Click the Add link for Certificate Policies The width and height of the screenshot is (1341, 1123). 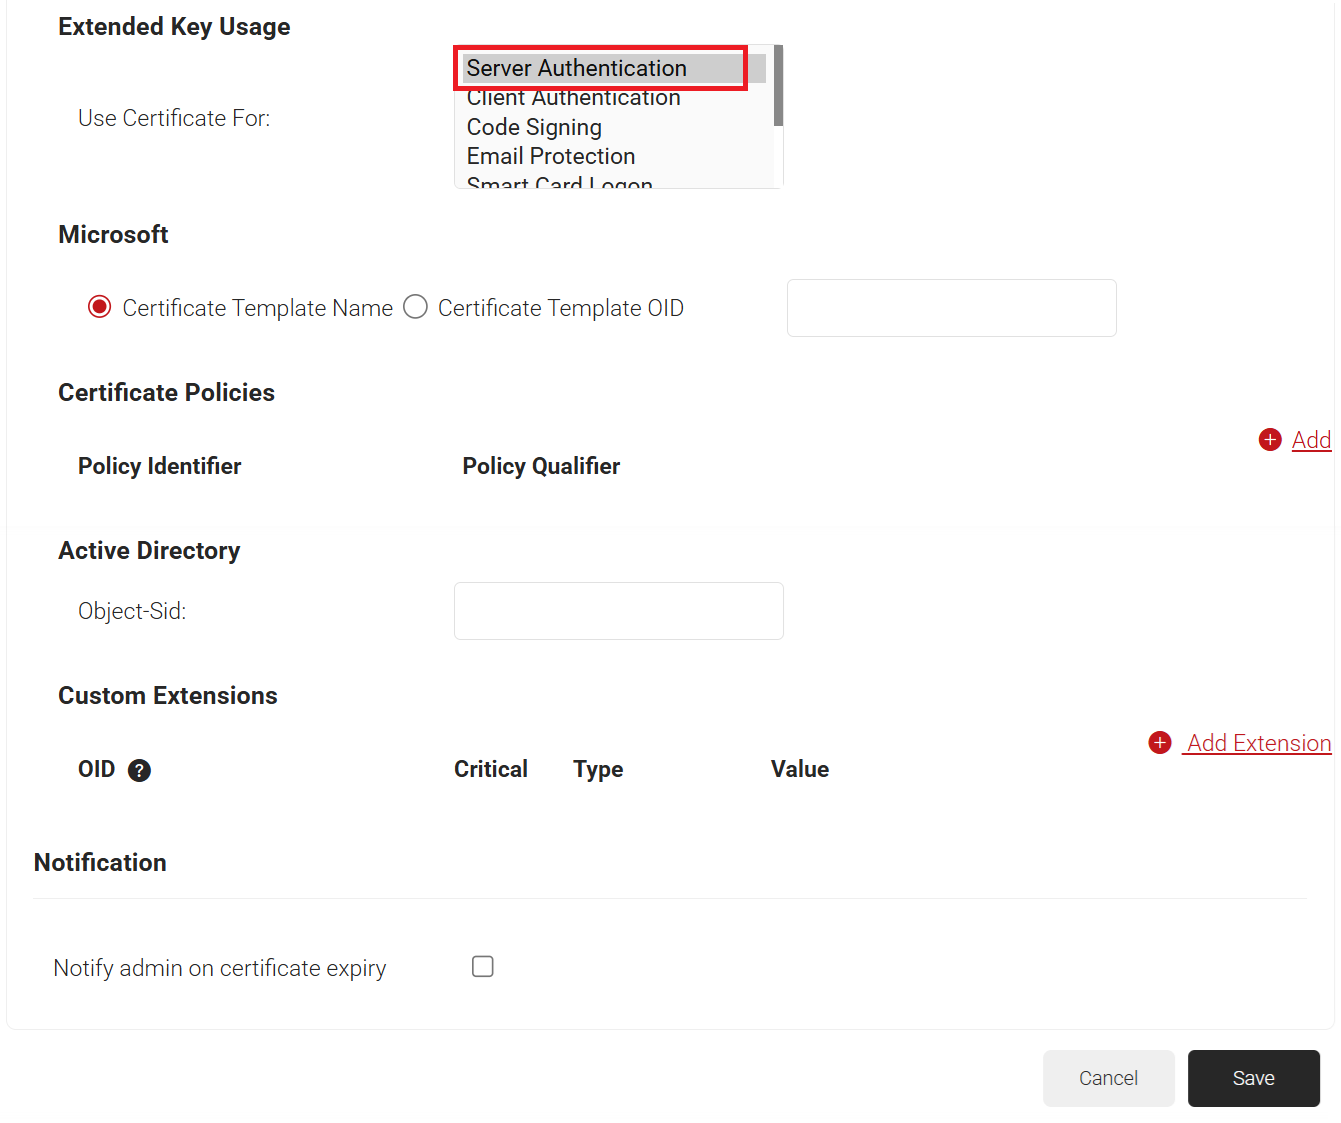click(1310, 440)
